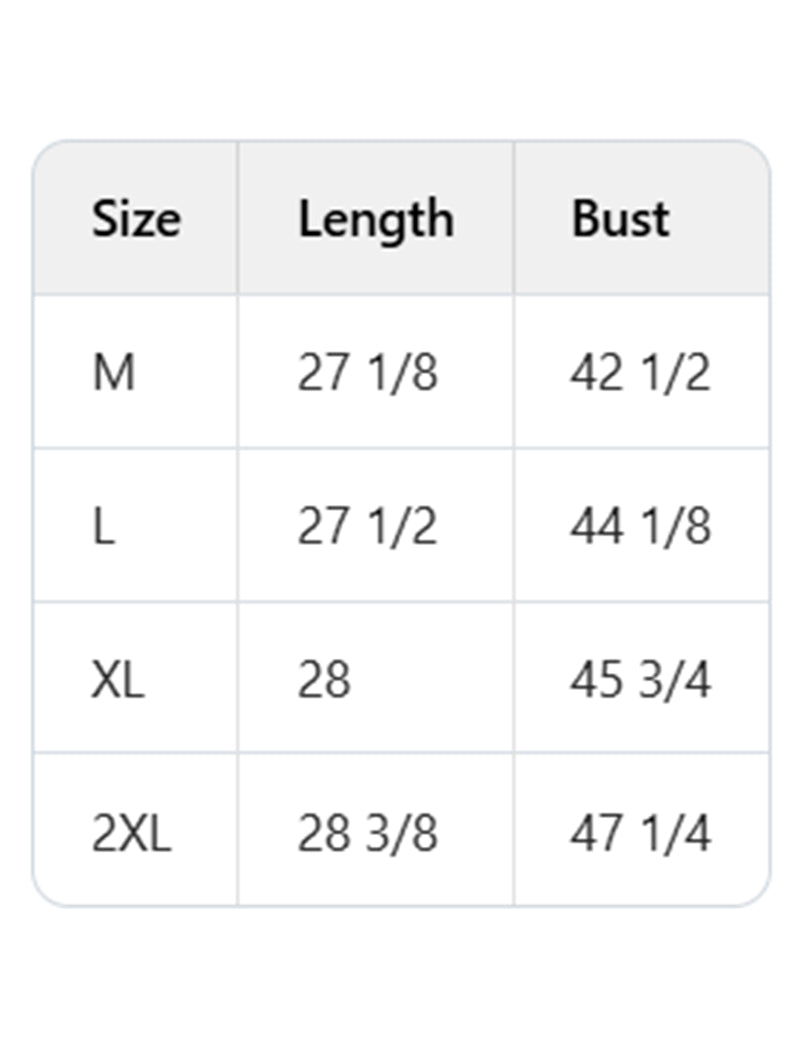Image resolution: width=800 pixels, height=1050 pixels.
Task: Click the Size column header
Action: click(x=136, y=219)
